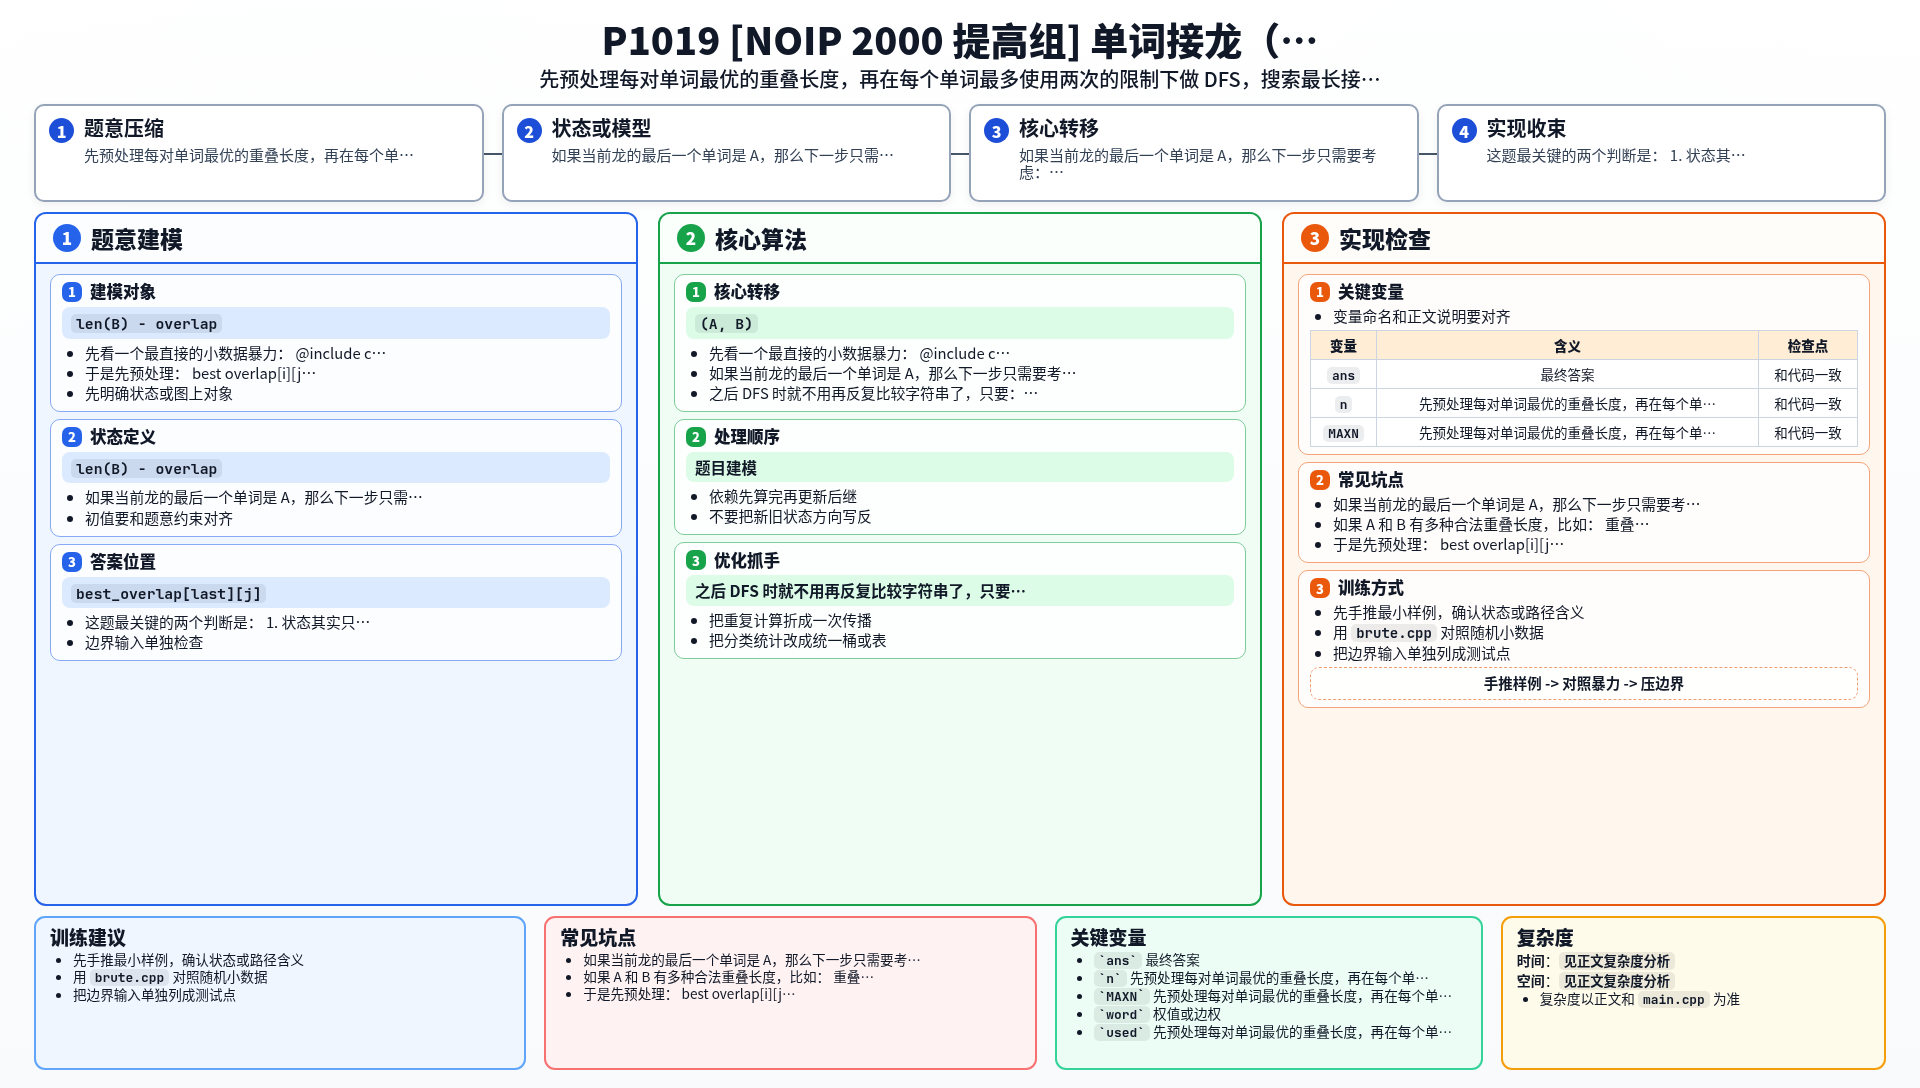This screenshot has height=1088, width=1920.
Task: Click the blue 1 badge of 题意建模 column
Action: (x=67, y=238)
